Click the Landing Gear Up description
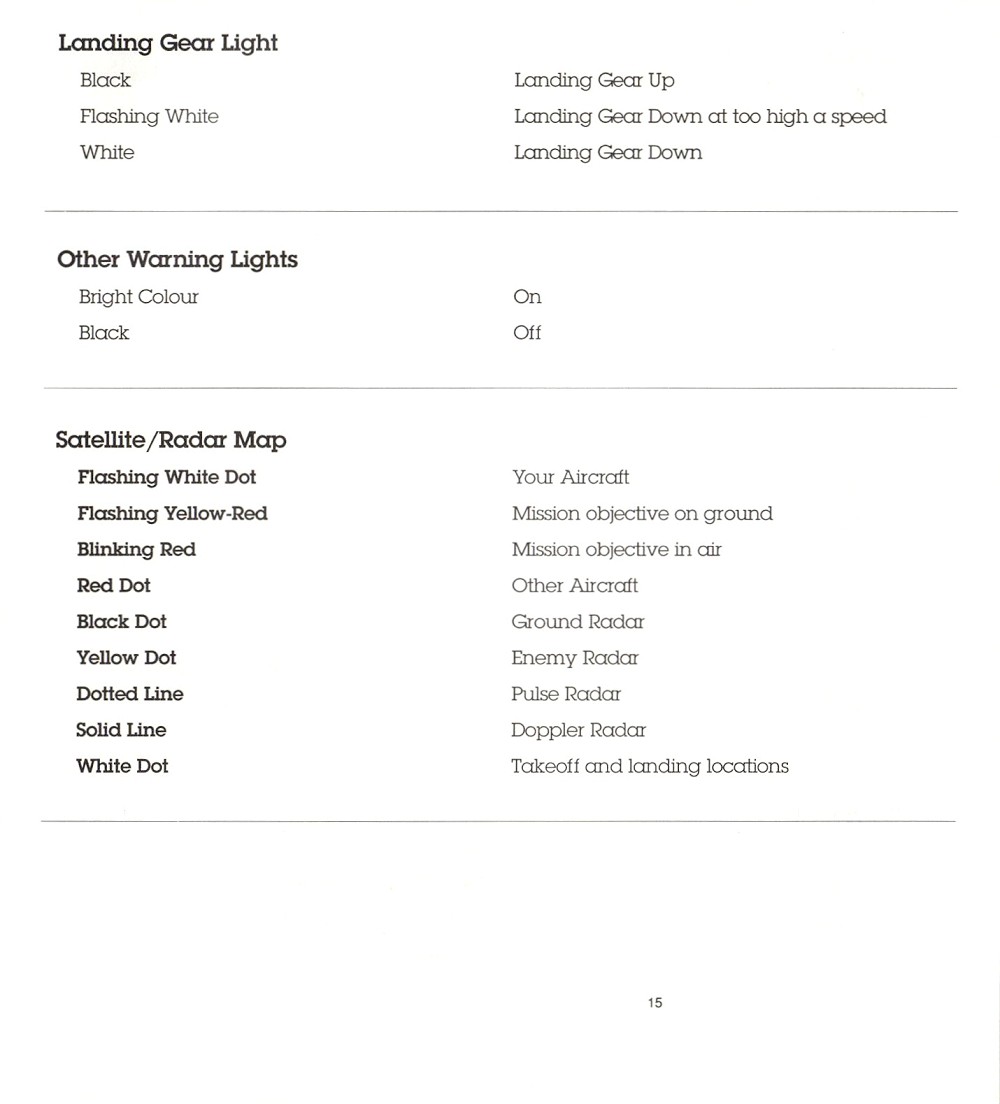The image size is (1000, 1104). (x=594, y=81)
